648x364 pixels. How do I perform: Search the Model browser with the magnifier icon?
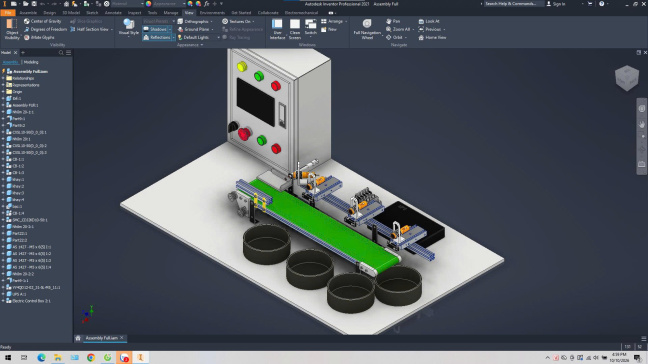(61, 53)
